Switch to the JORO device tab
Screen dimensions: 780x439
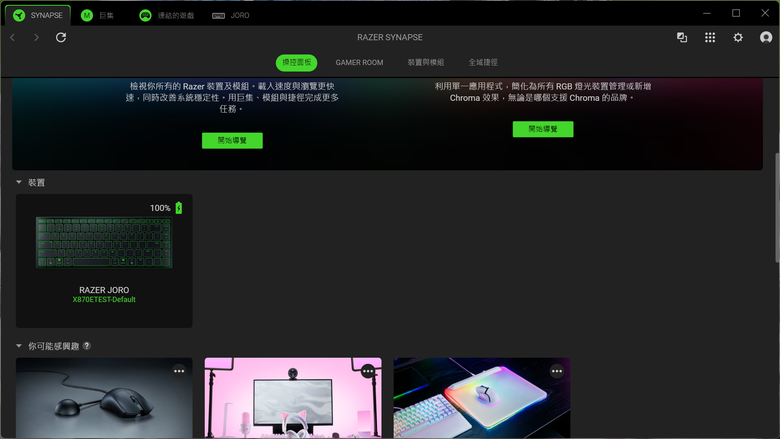pos(231,15)
